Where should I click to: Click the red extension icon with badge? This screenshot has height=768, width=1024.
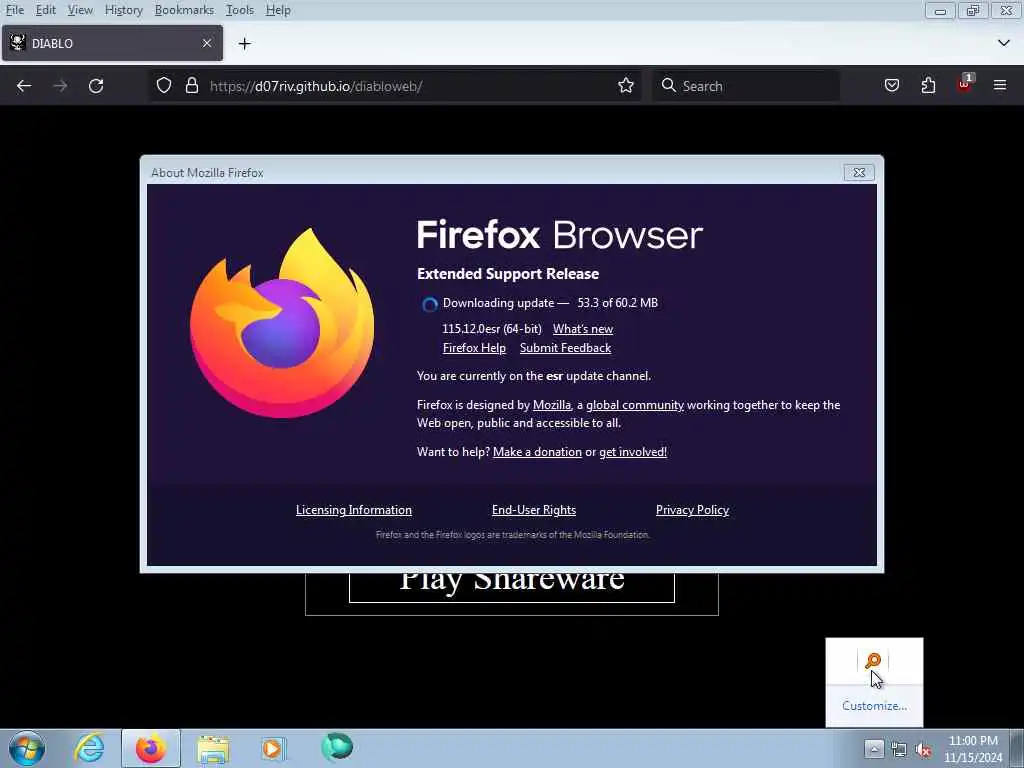[x=965, y=84]
